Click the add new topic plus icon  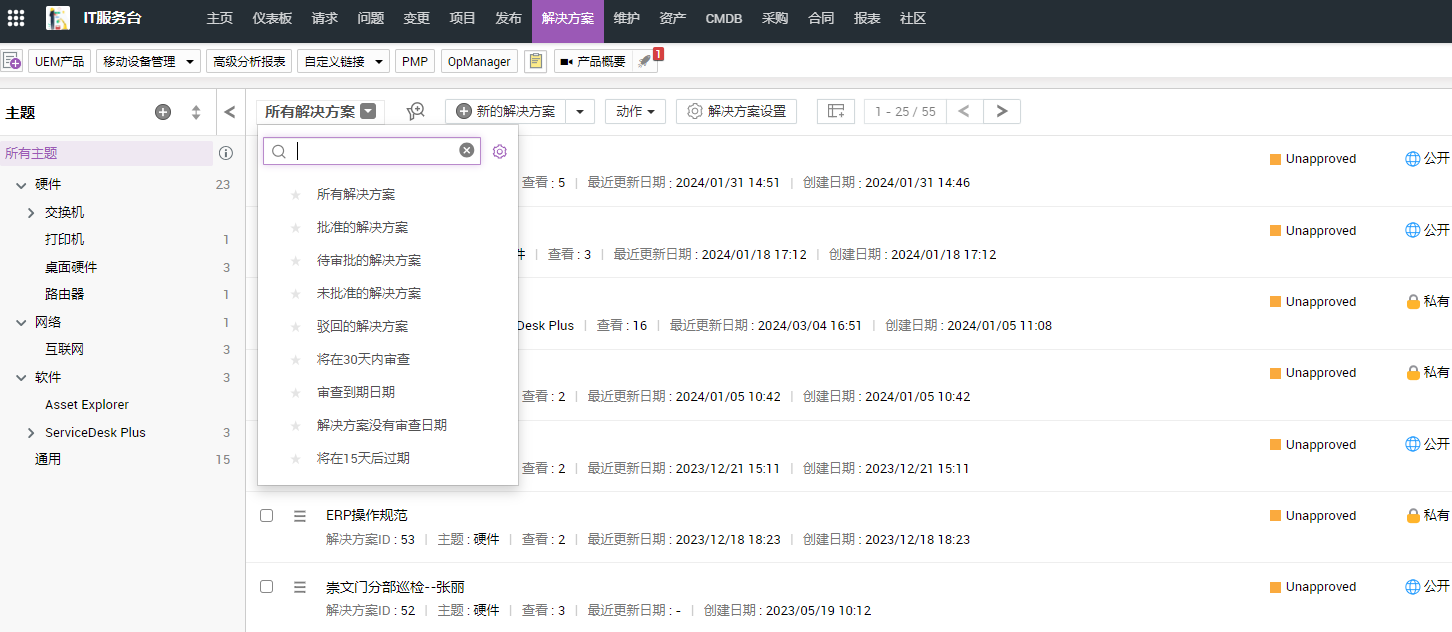163,112
